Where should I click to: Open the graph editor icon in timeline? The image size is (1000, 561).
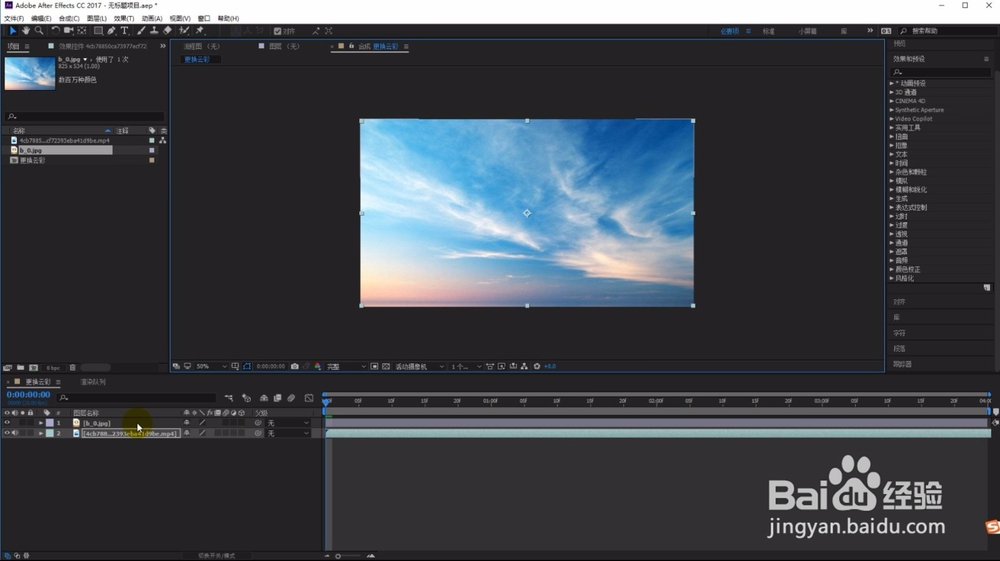(x=309, y=398)
